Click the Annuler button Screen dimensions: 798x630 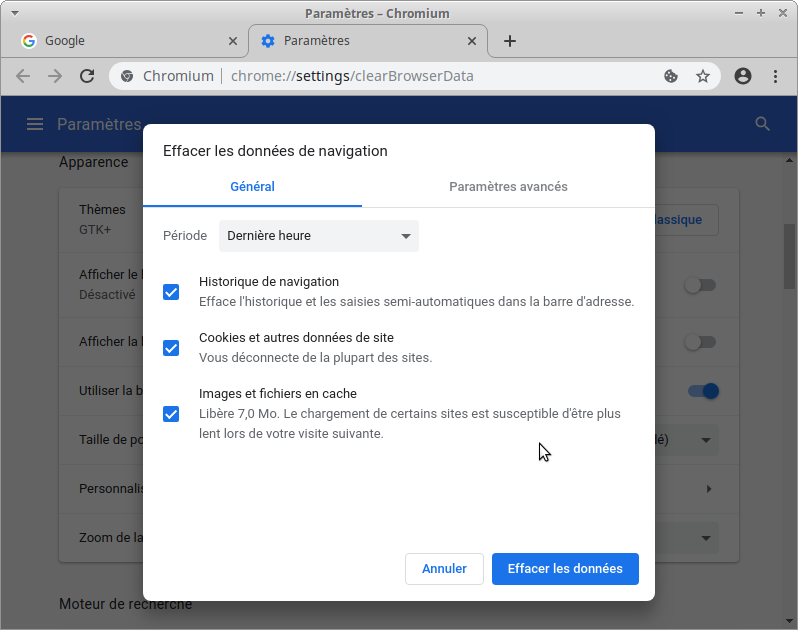click(x=444, y=569)
